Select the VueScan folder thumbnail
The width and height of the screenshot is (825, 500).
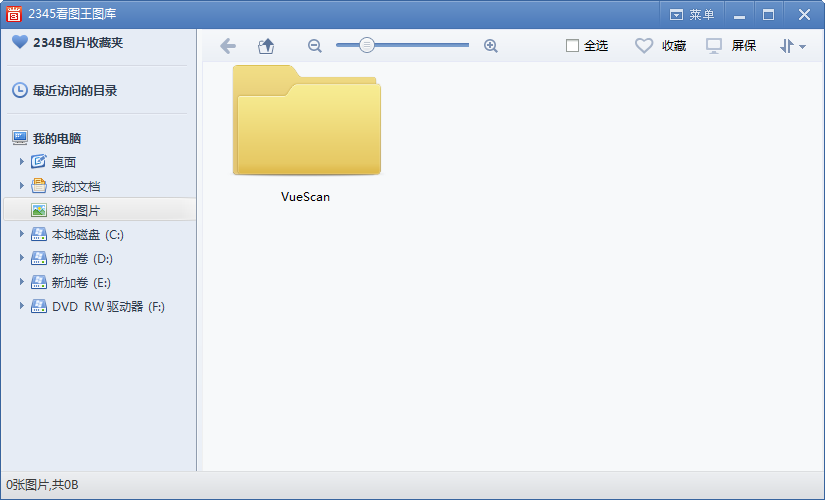[x=307, y=120]
